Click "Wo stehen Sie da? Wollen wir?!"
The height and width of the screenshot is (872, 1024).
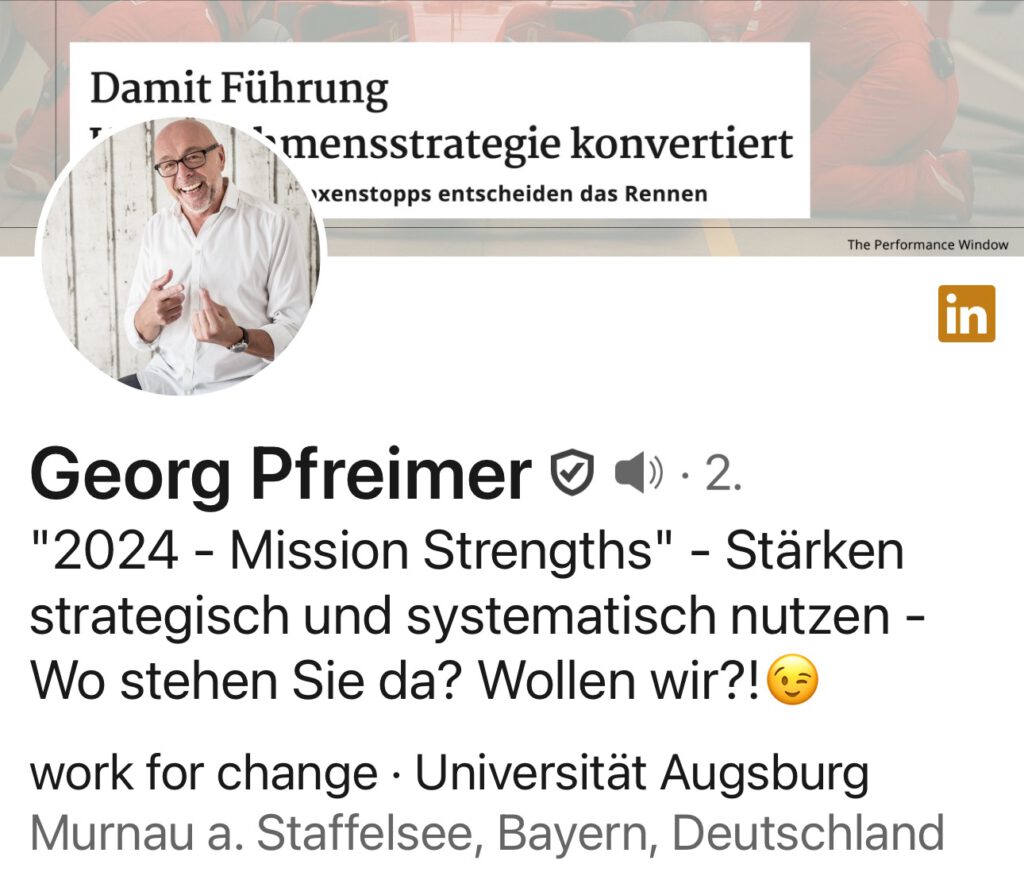coord(395,681)
